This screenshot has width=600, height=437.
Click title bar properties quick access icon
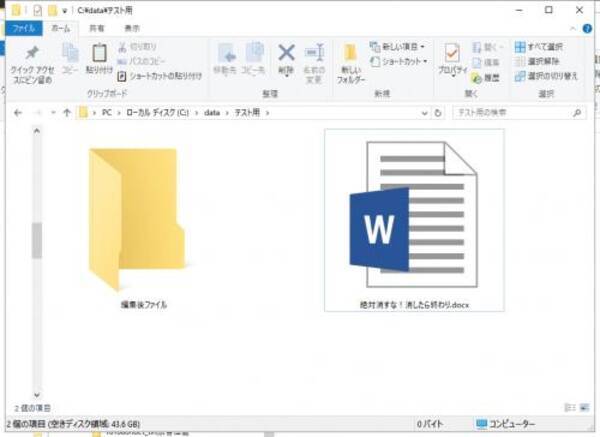[x=38, y=10]
